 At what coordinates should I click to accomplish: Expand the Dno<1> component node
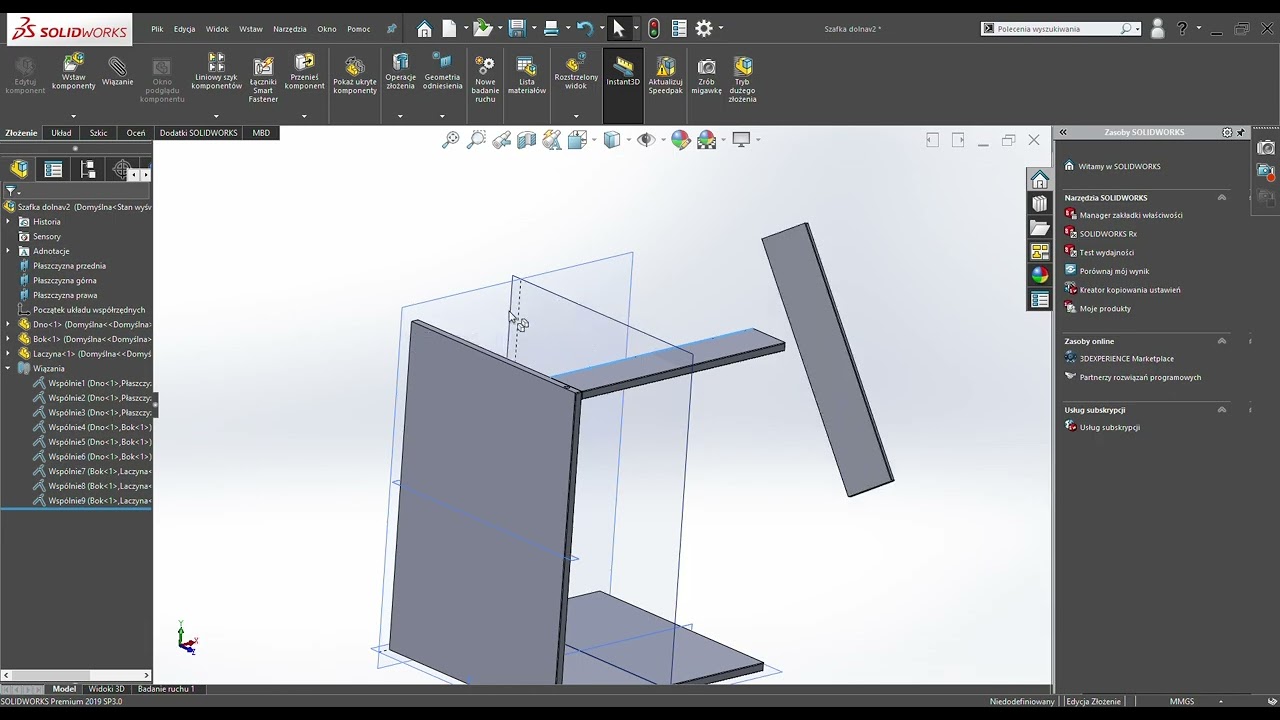click(8, 325)
